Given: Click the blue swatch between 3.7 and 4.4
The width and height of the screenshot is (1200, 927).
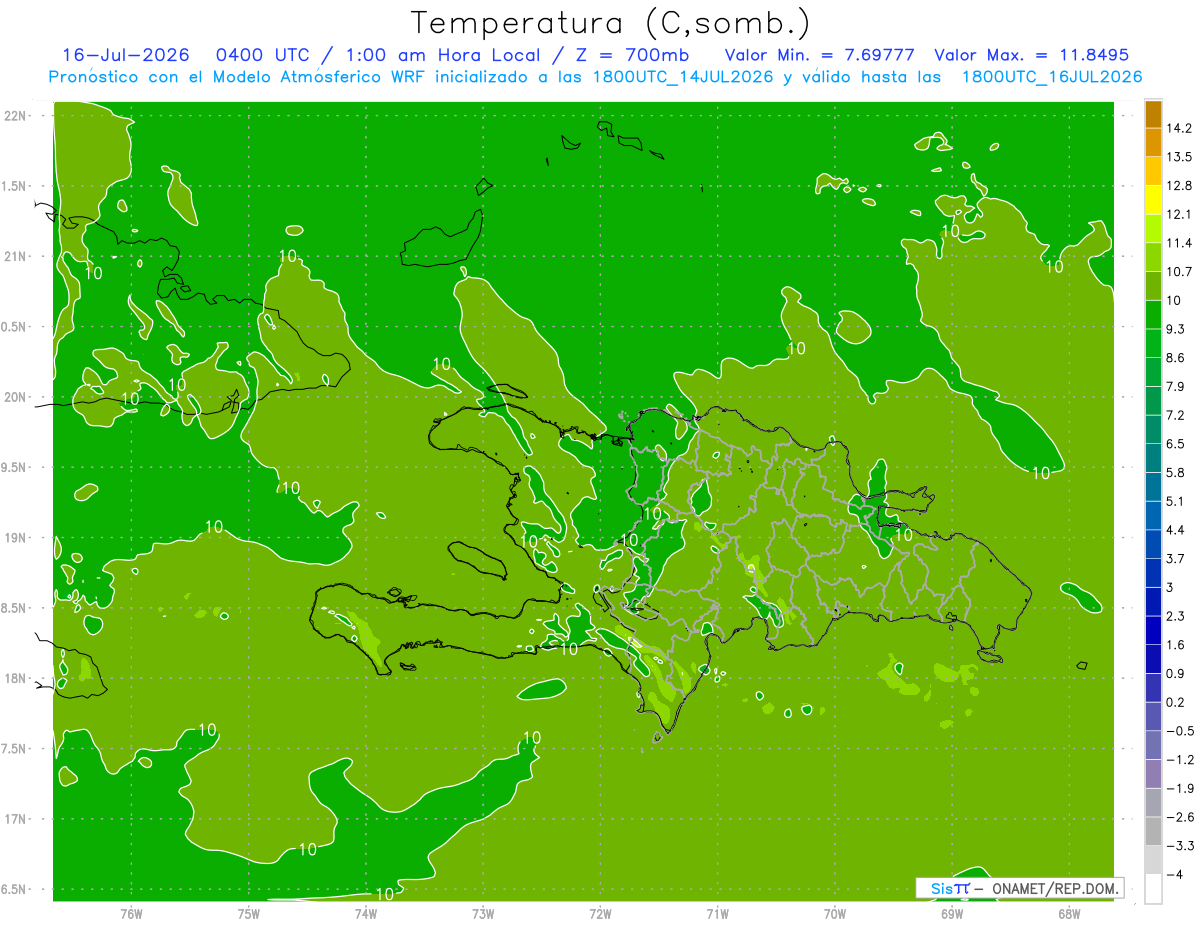Looking at the screenshot, I should (1153, 544).
